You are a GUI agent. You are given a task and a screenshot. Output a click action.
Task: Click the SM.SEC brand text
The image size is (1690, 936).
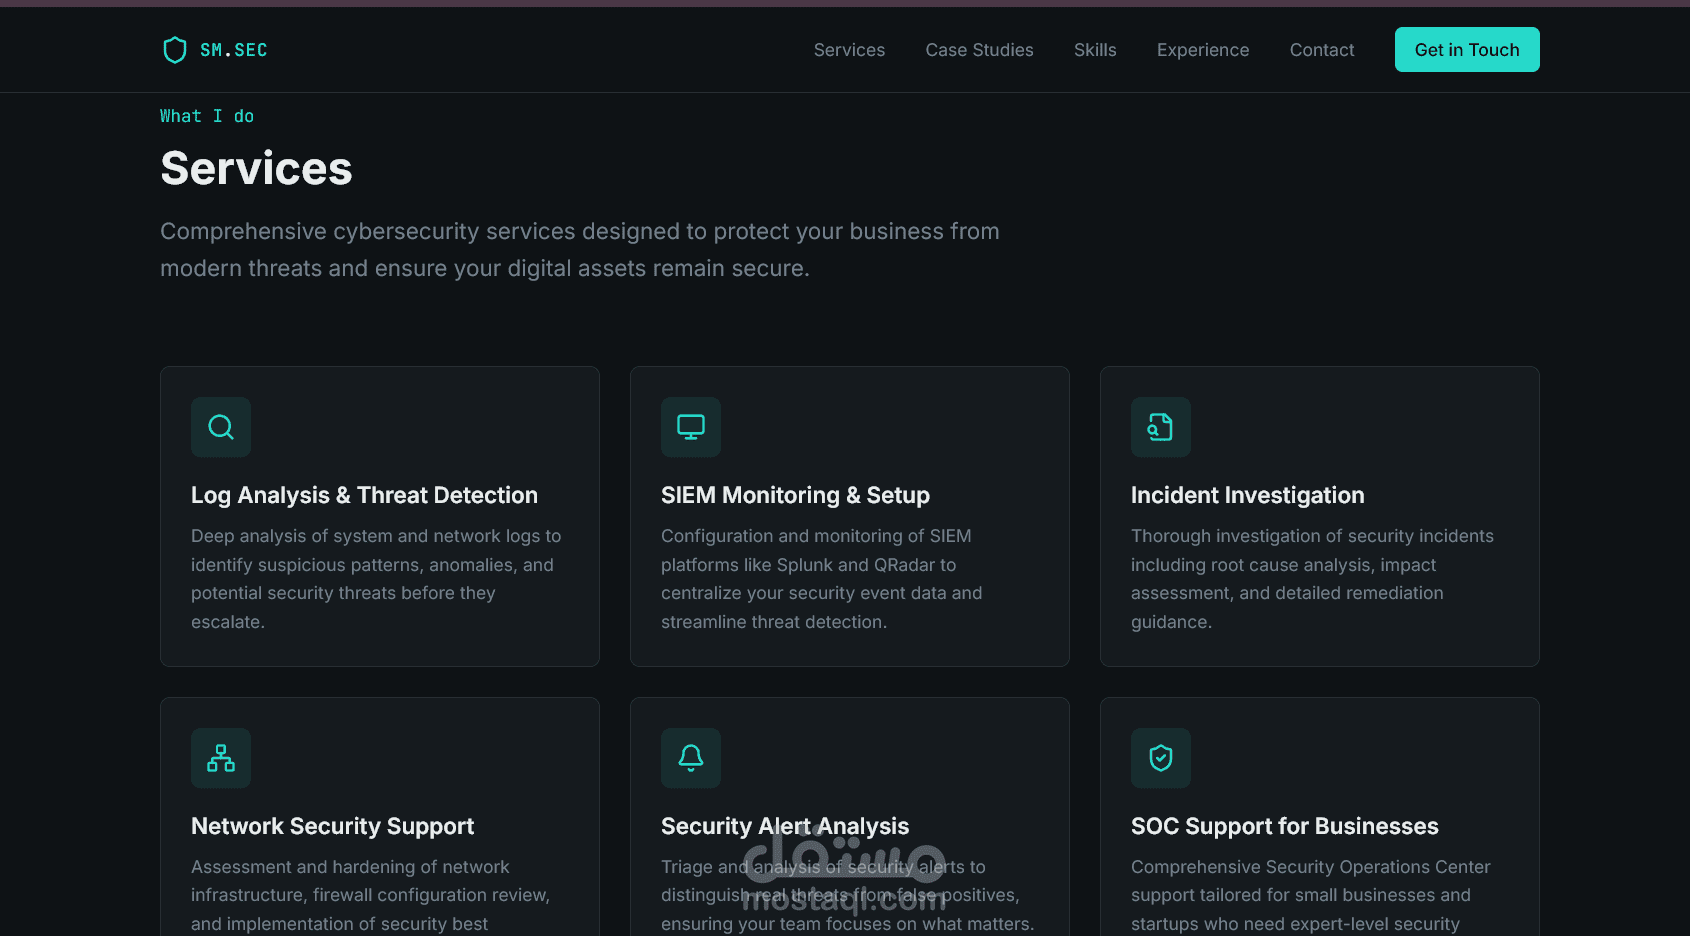234,50
